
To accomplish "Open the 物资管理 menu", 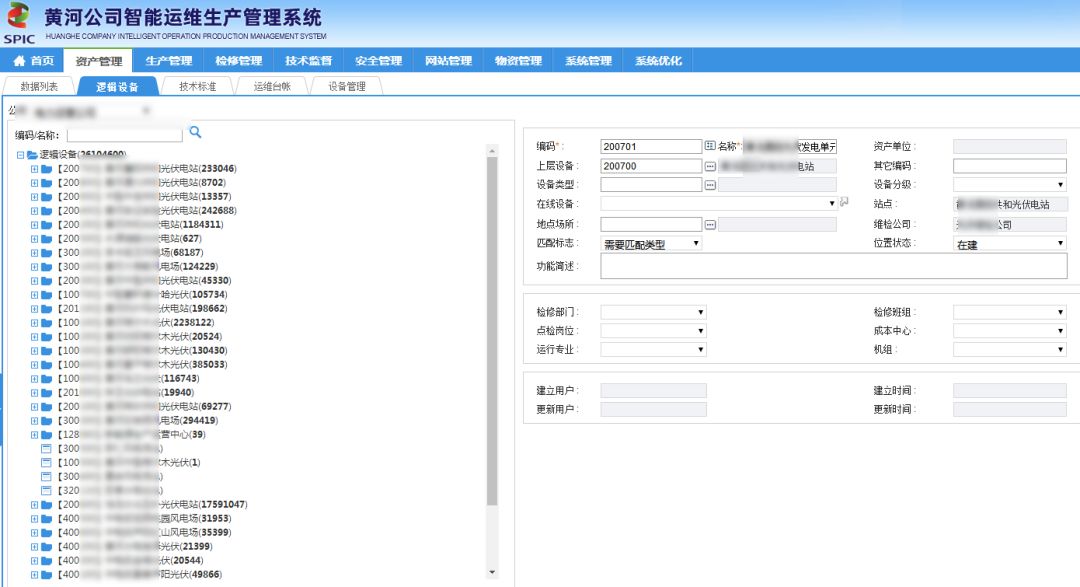I will pos(521,60).
